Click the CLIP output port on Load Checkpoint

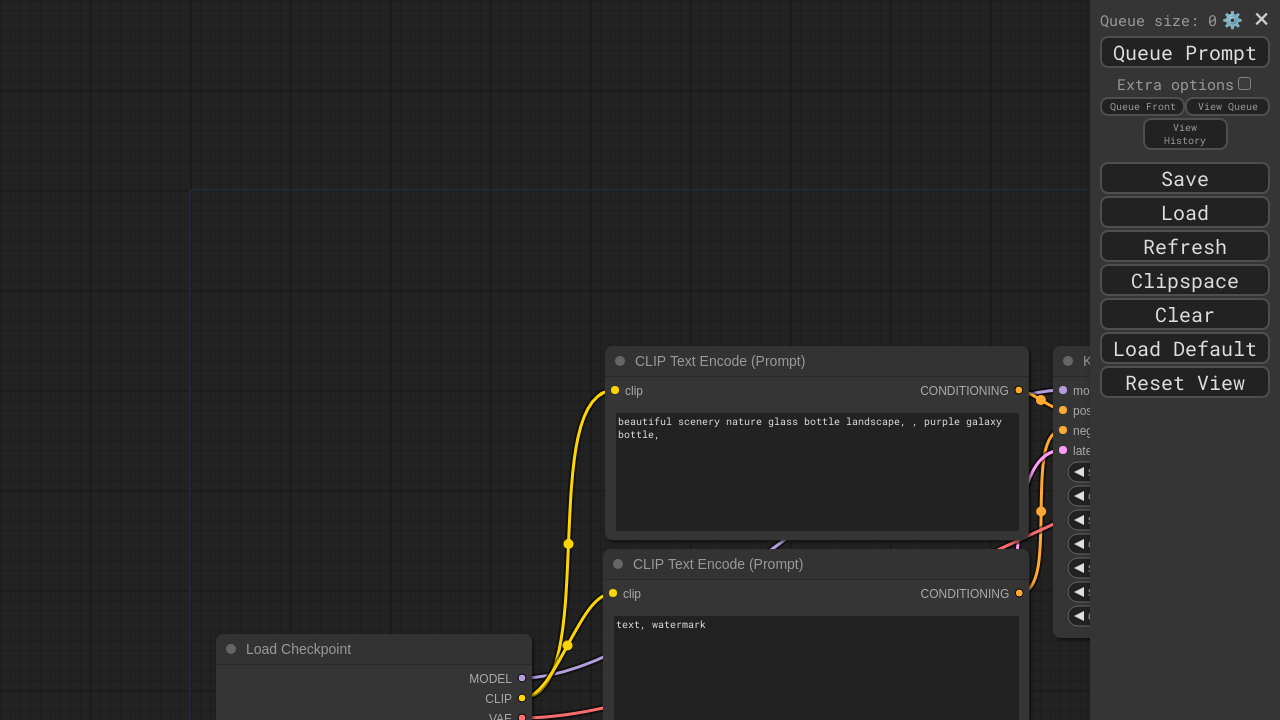[522, 698]
